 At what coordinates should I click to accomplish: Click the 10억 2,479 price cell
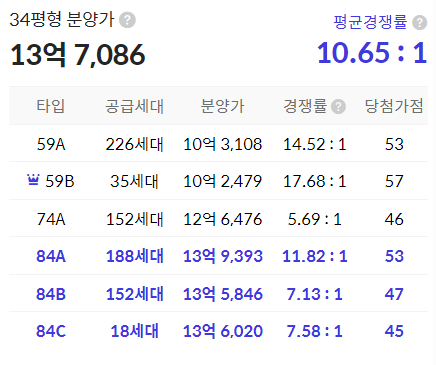coord(223,181)
